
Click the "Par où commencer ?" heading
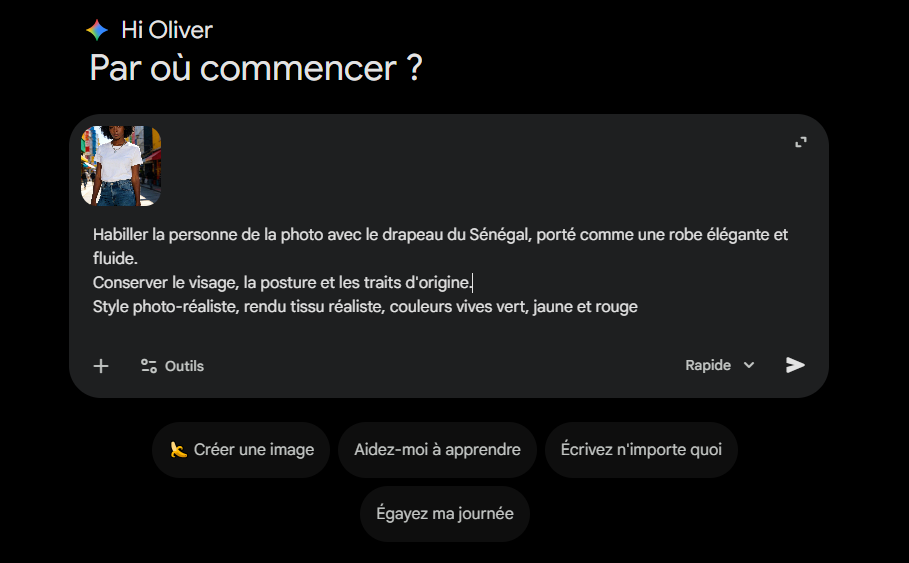(256, 69)
